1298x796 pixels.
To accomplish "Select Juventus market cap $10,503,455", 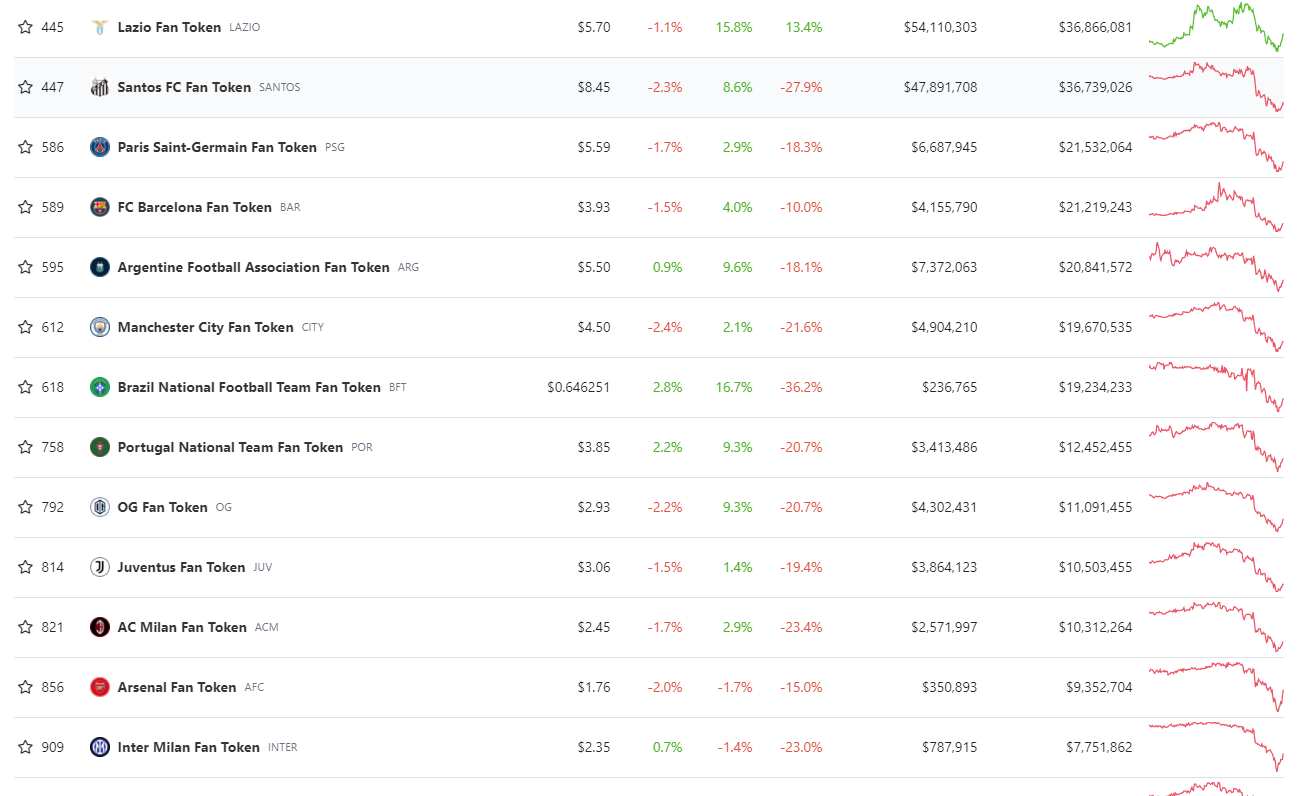I will click(x=1096, y=567).
